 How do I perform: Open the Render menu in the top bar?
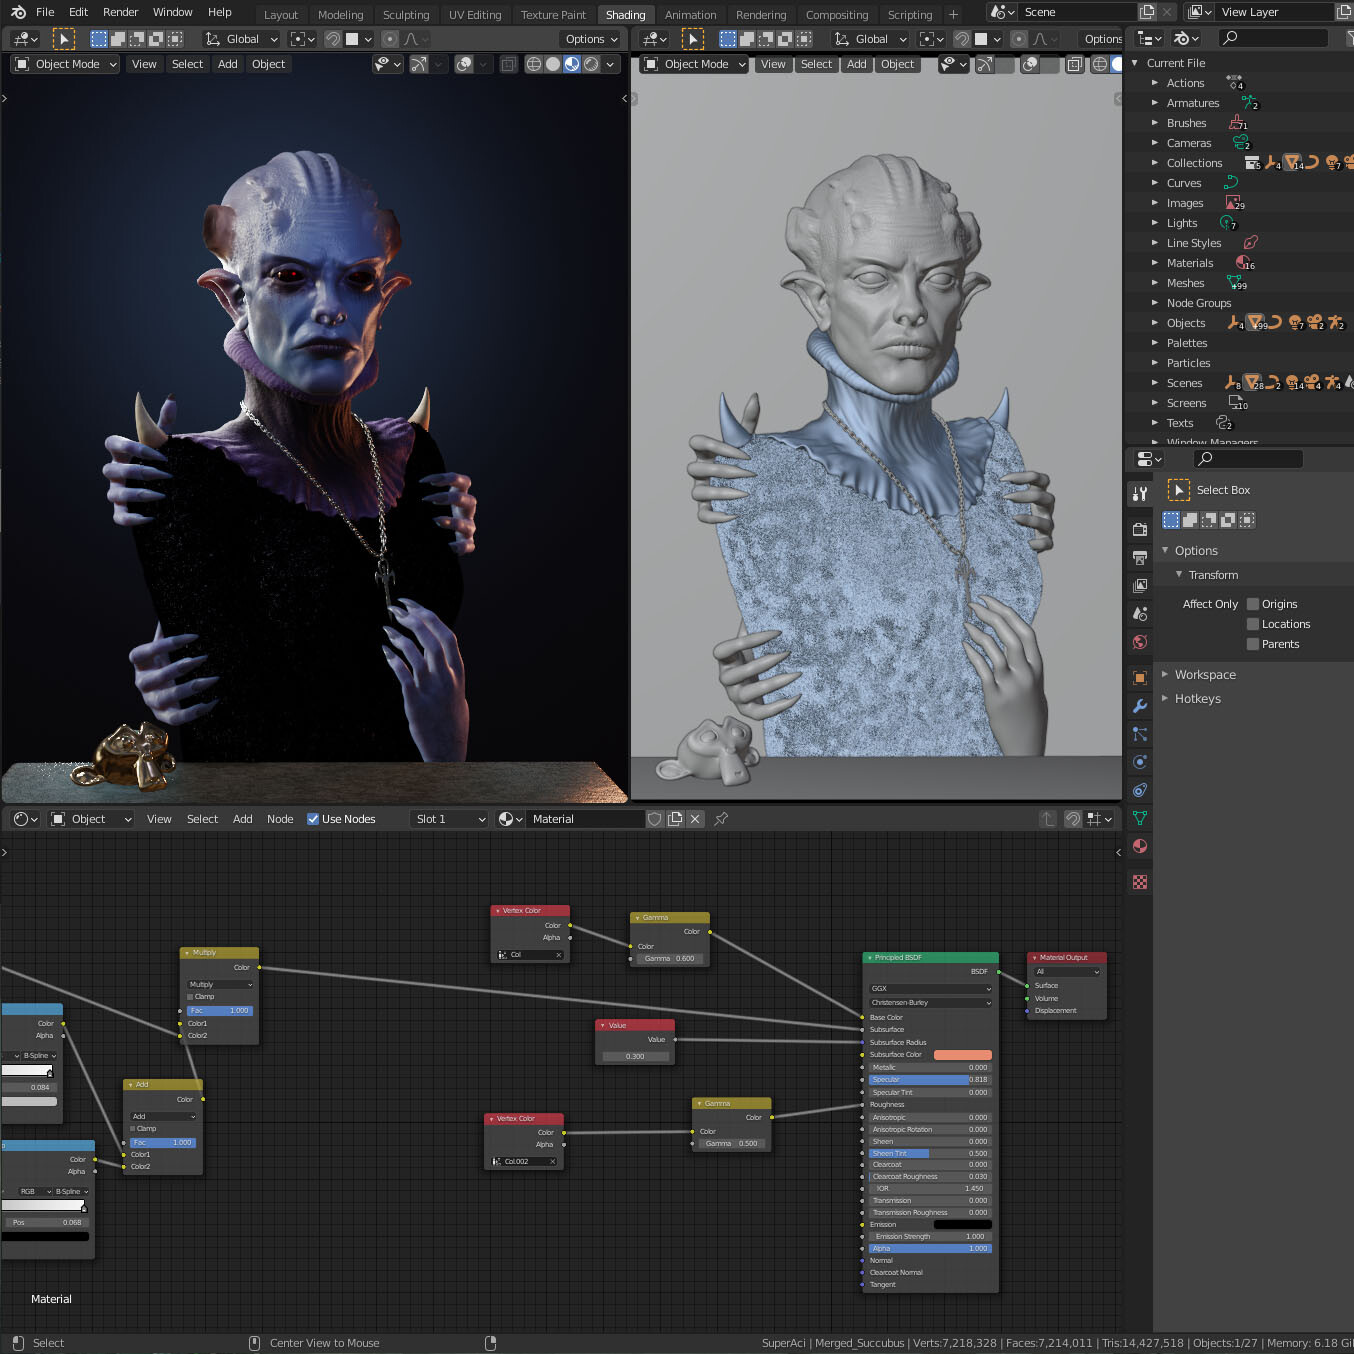[120, 12]
